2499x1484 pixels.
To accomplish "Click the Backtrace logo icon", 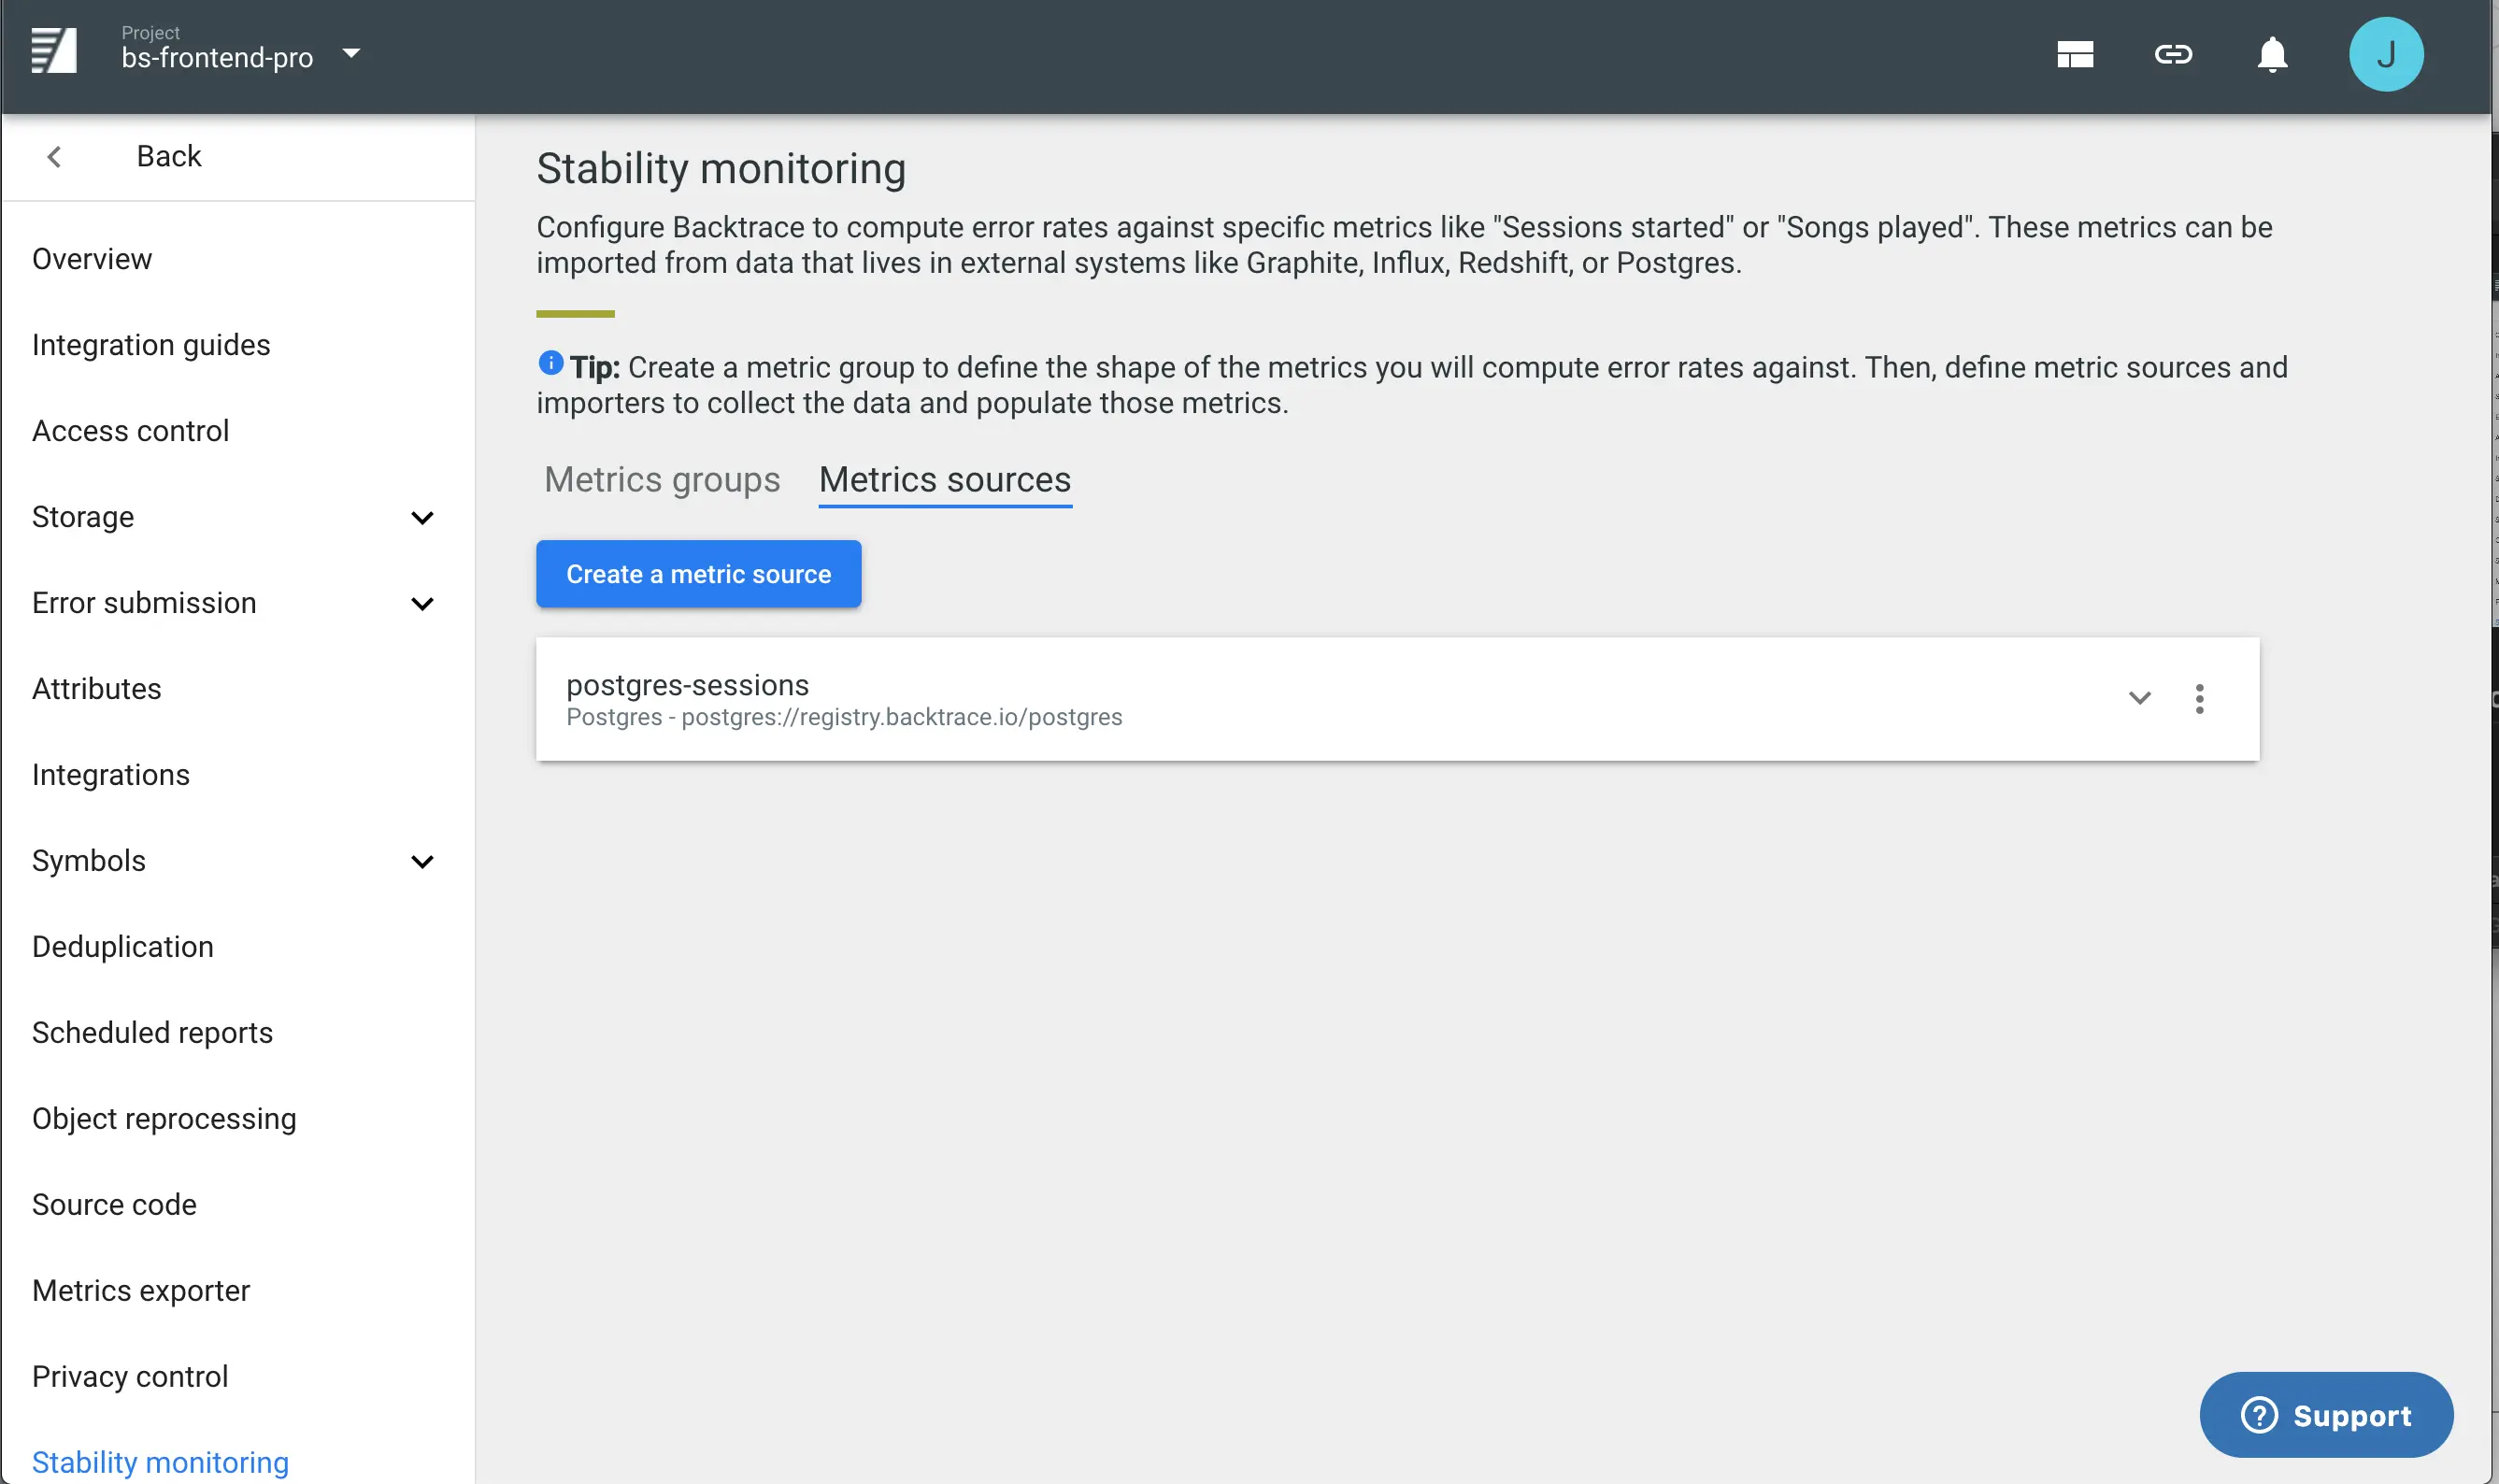I will coord(54,52).
